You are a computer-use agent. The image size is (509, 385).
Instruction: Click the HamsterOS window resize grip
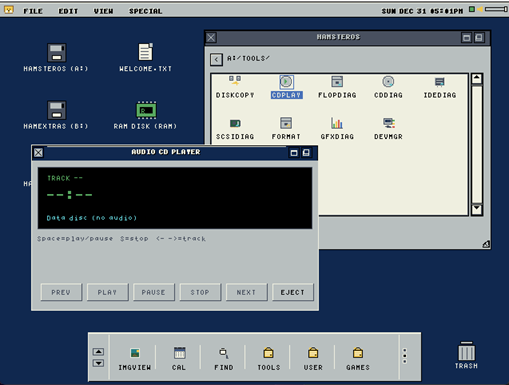point(486,244)
